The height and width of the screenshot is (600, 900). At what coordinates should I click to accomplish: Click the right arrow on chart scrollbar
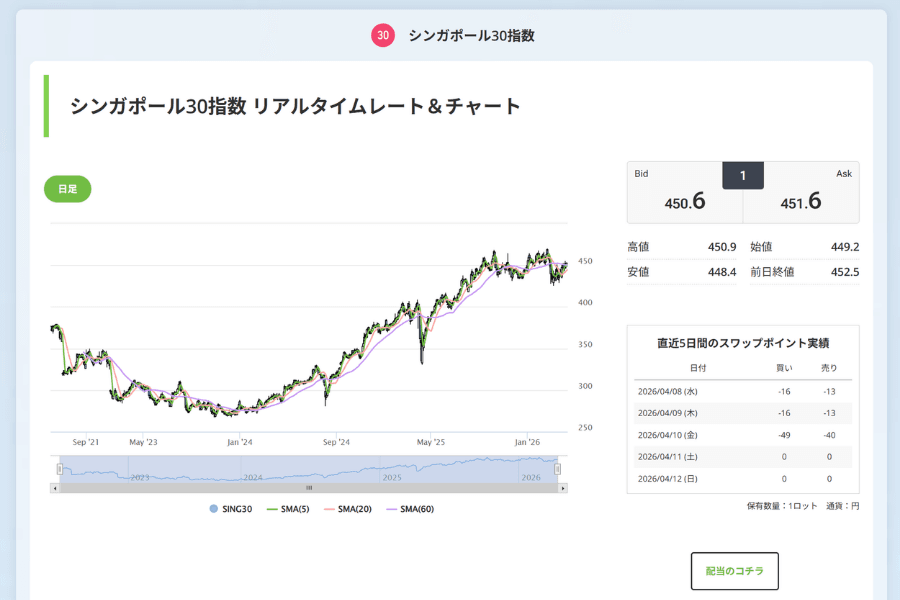coord(562,488)
